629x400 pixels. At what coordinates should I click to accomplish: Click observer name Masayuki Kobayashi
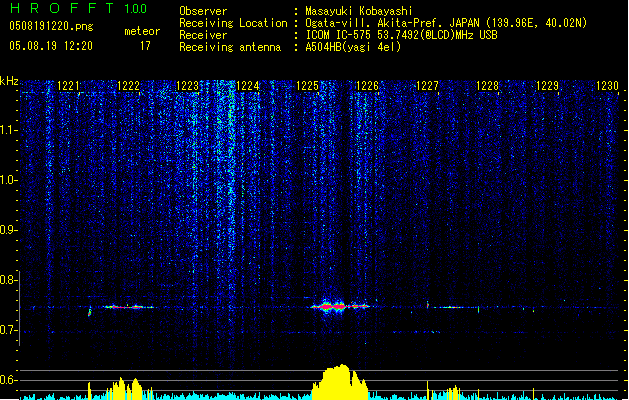pos(359,11)
